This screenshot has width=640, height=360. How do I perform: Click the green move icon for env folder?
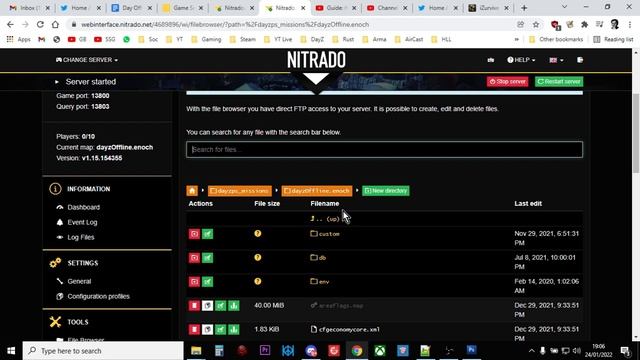click(207, 282)
